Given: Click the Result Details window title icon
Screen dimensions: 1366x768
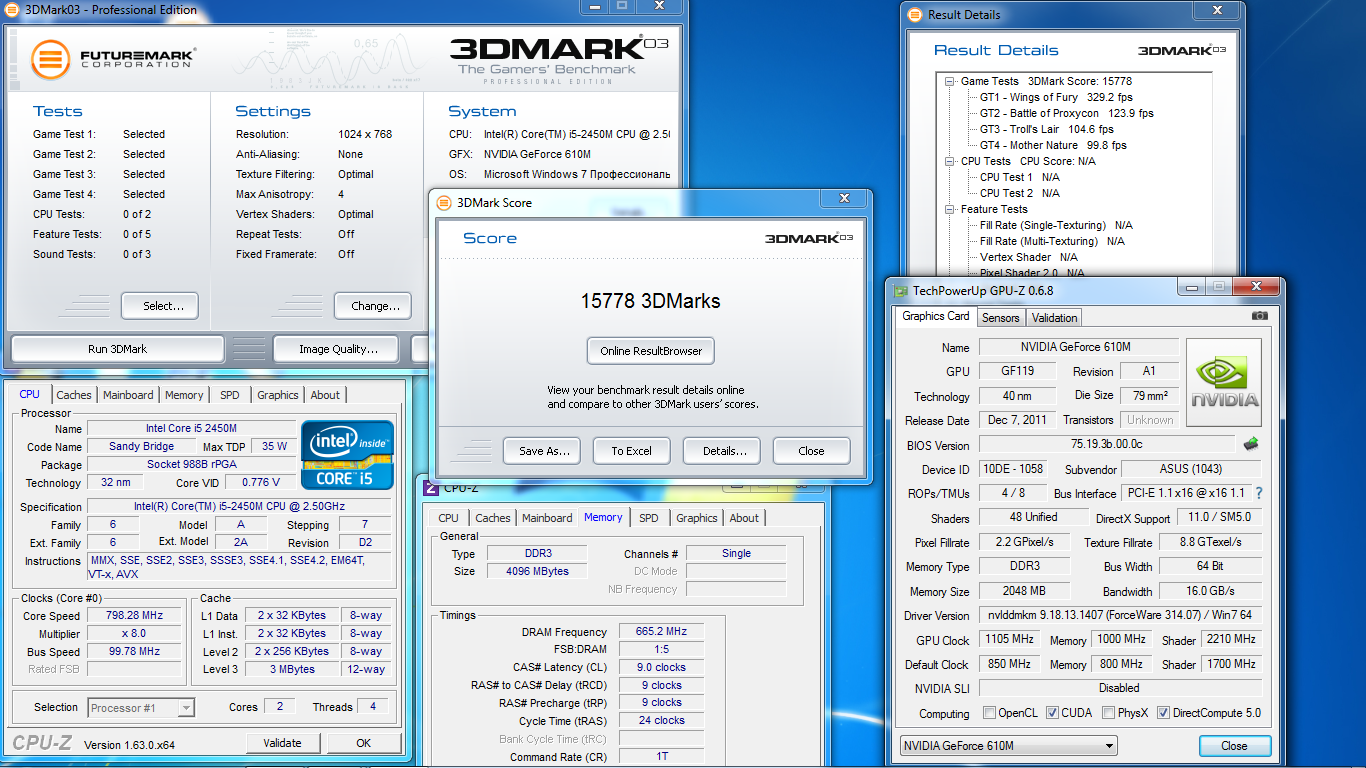Looking at the screenshot, I should (915, 14).
